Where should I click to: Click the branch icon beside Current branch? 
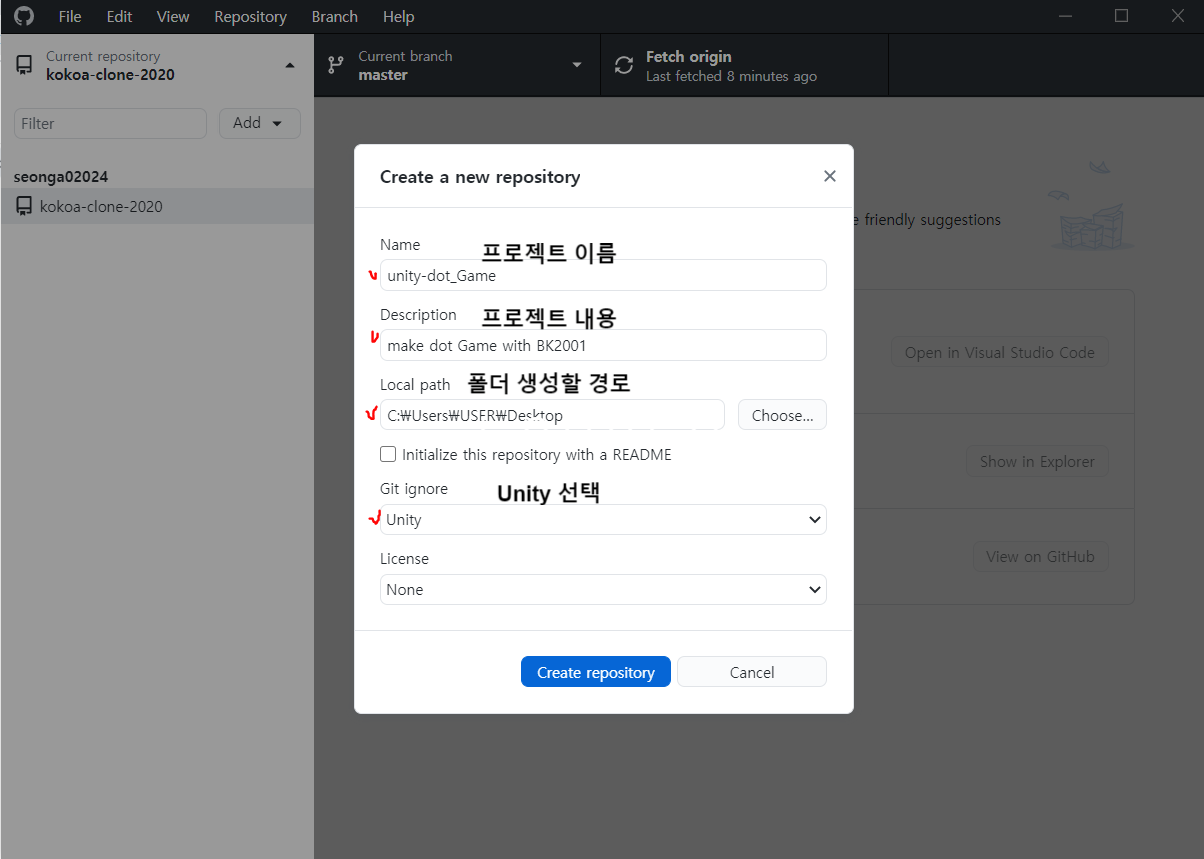336,65
